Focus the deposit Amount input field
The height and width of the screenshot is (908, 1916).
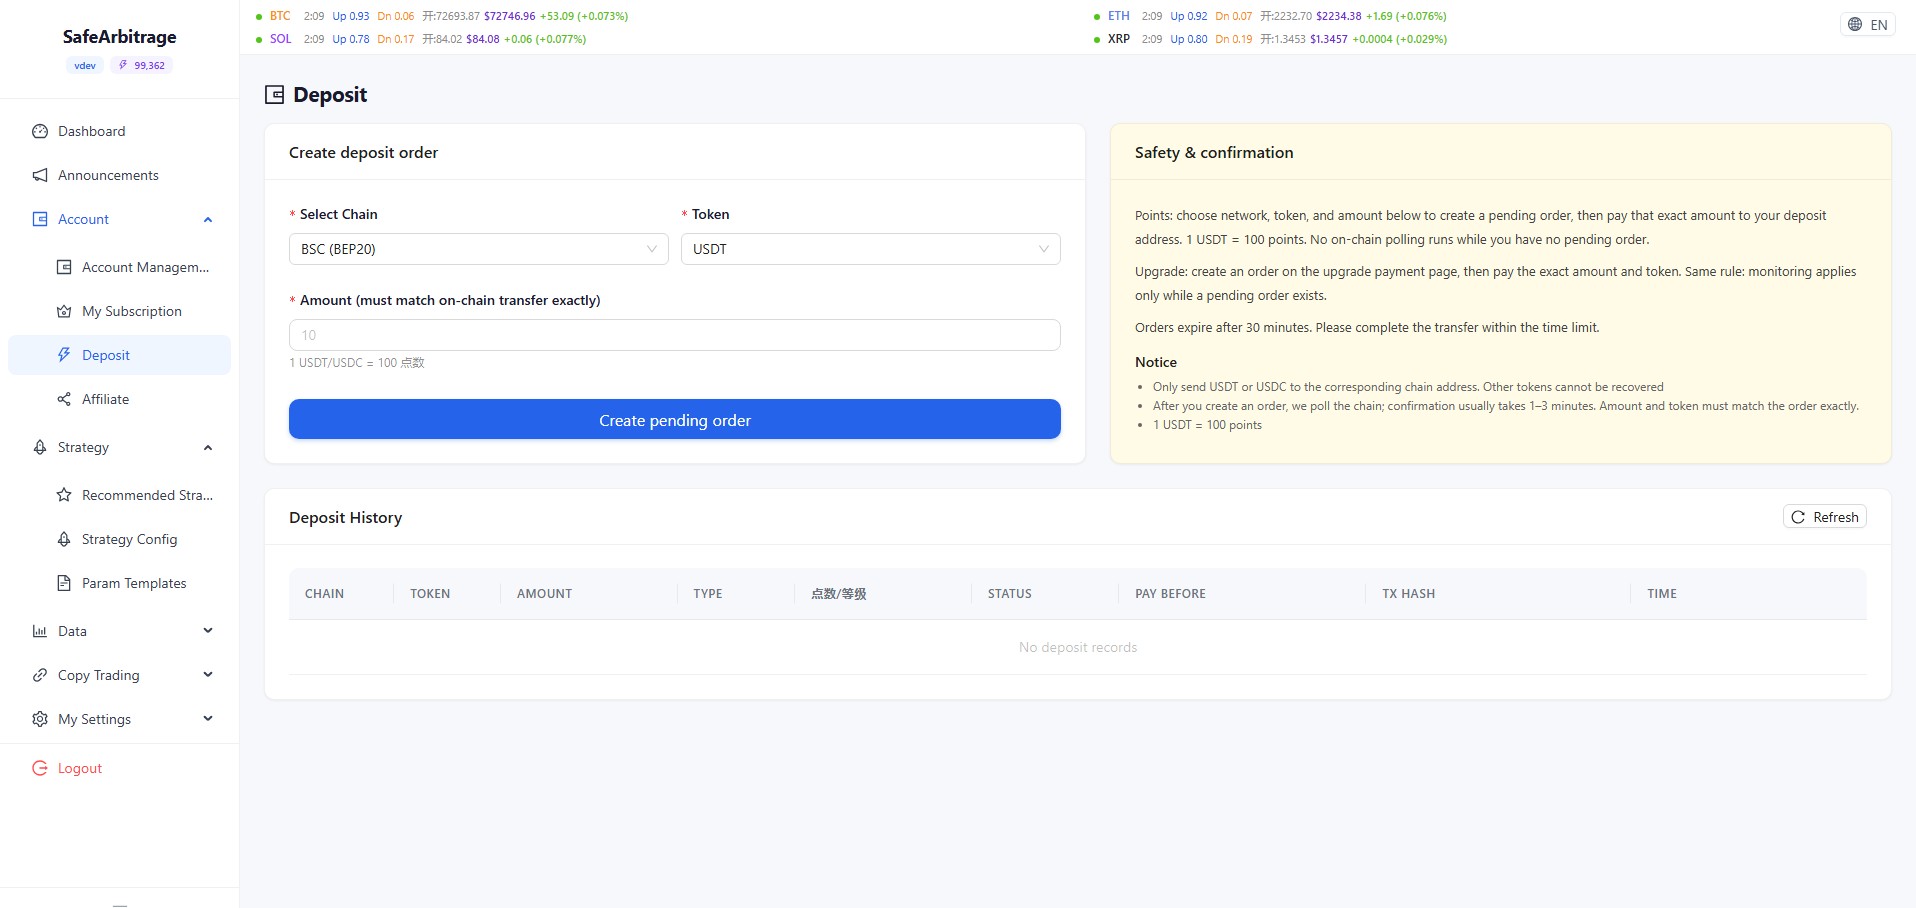[x=674, y=335]
